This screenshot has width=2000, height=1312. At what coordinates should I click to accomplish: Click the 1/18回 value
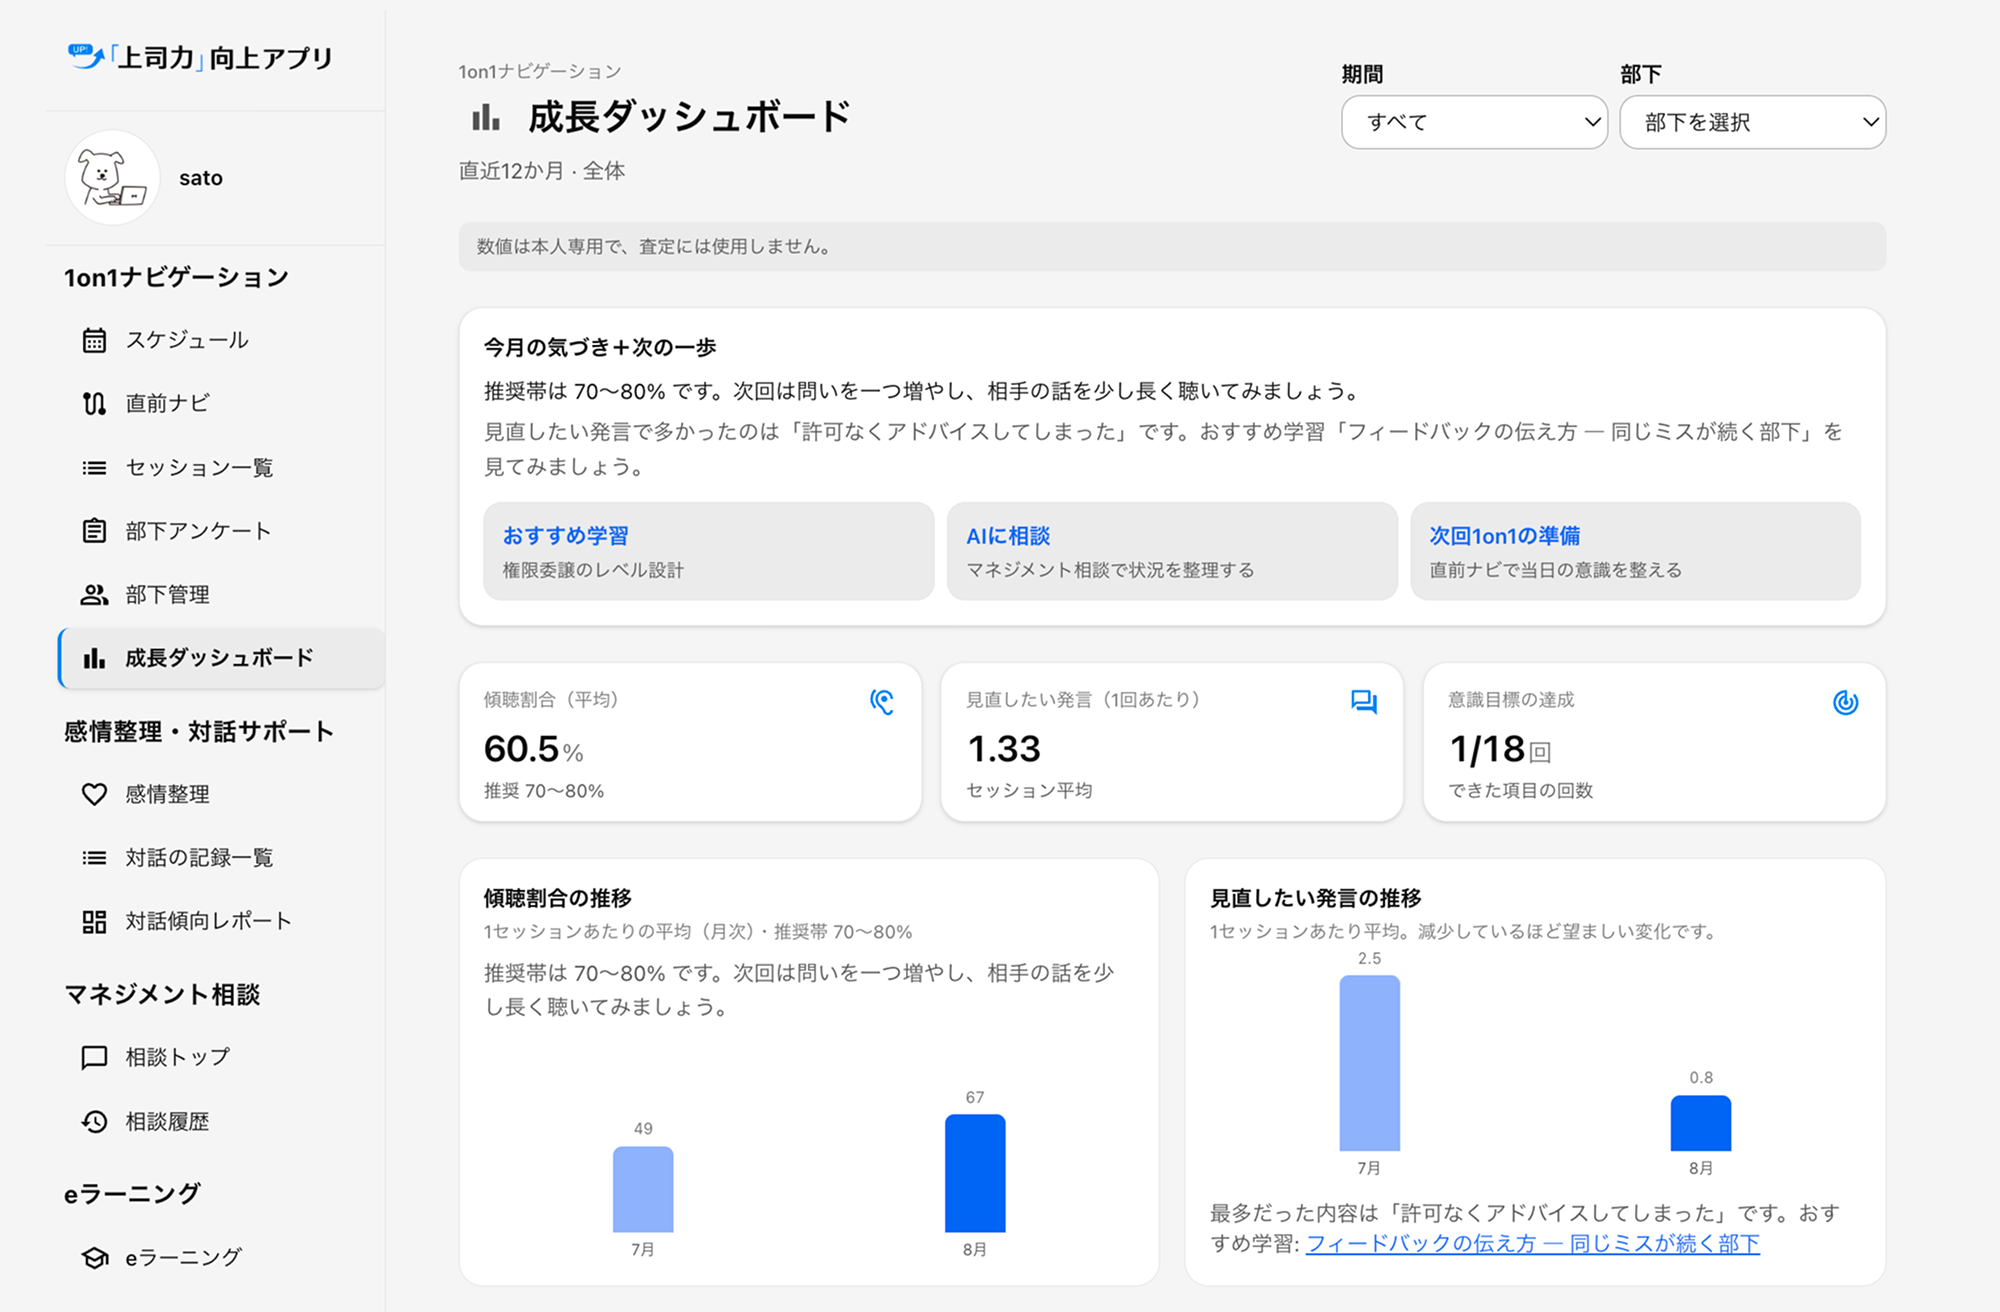point(1500,749)
